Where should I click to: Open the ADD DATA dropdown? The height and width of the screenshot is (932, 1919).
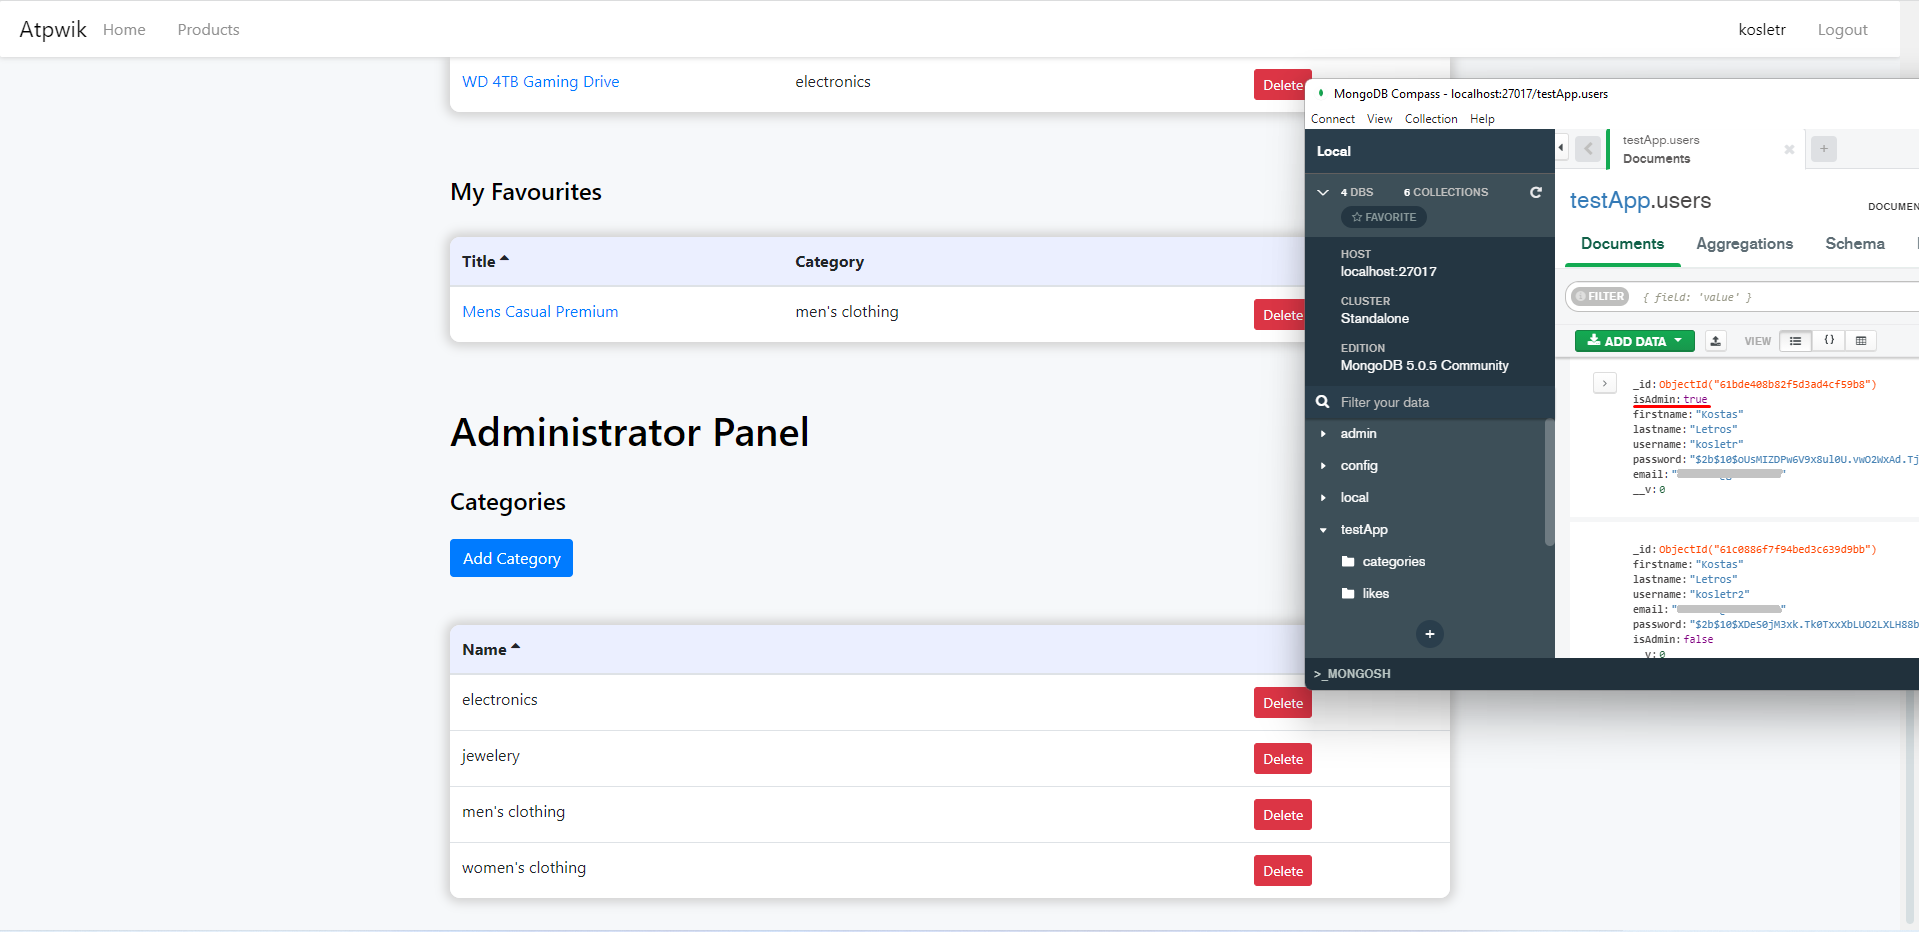point(1634,341)
